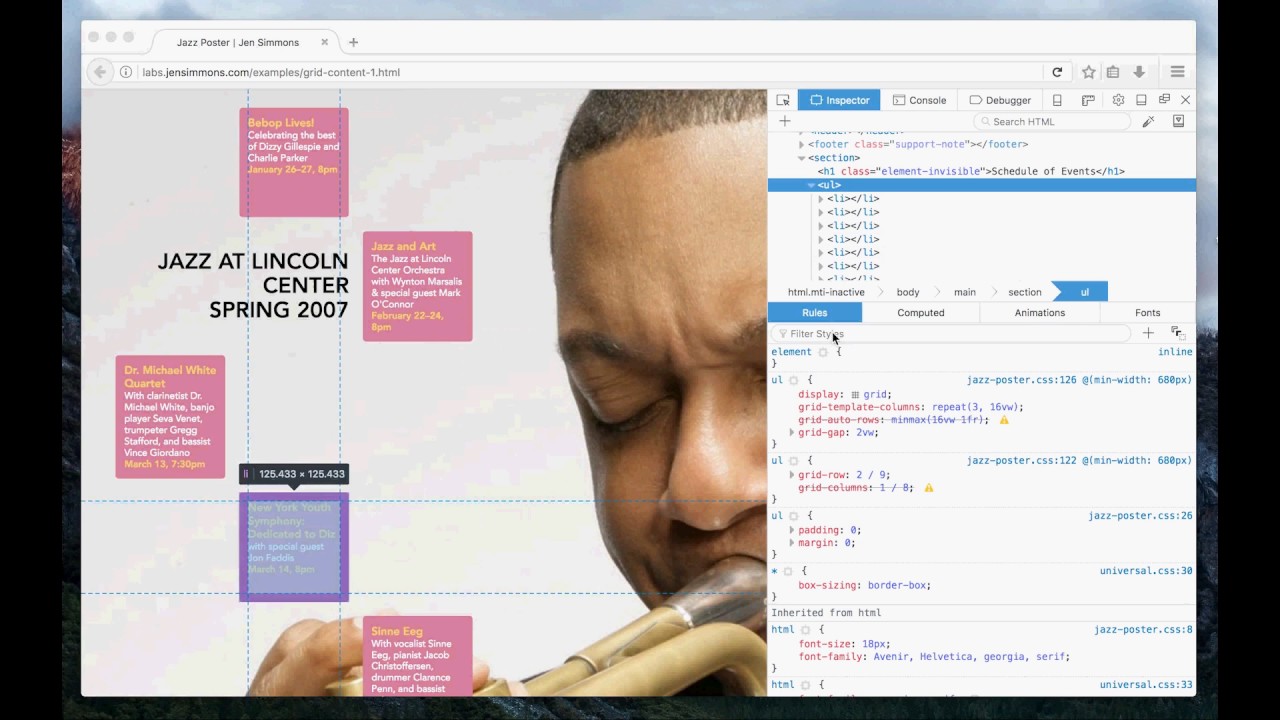Click the html.mti-inactive breadcrumb
This screenshot has height=720, width=1280.
point(826,292)
